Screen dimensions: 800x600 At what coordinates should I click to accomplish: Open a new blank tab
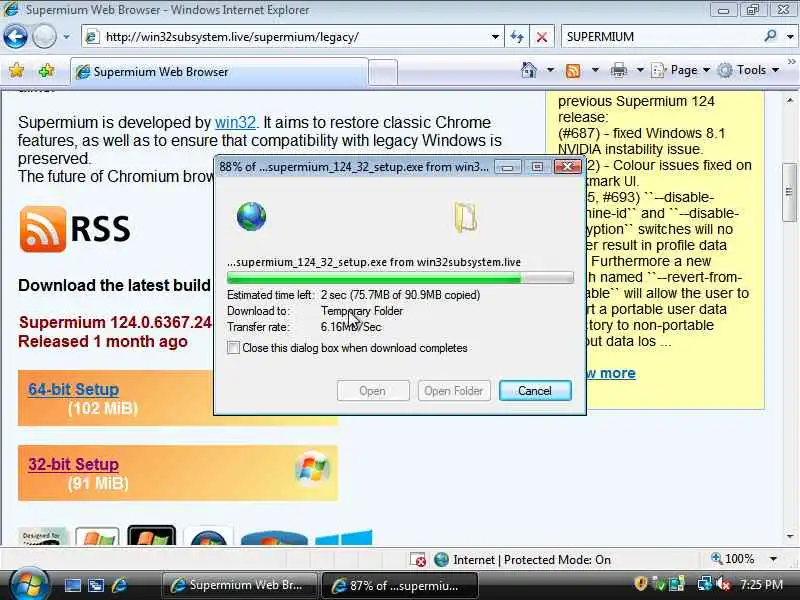pyautogui.click(x=383, y=72)
